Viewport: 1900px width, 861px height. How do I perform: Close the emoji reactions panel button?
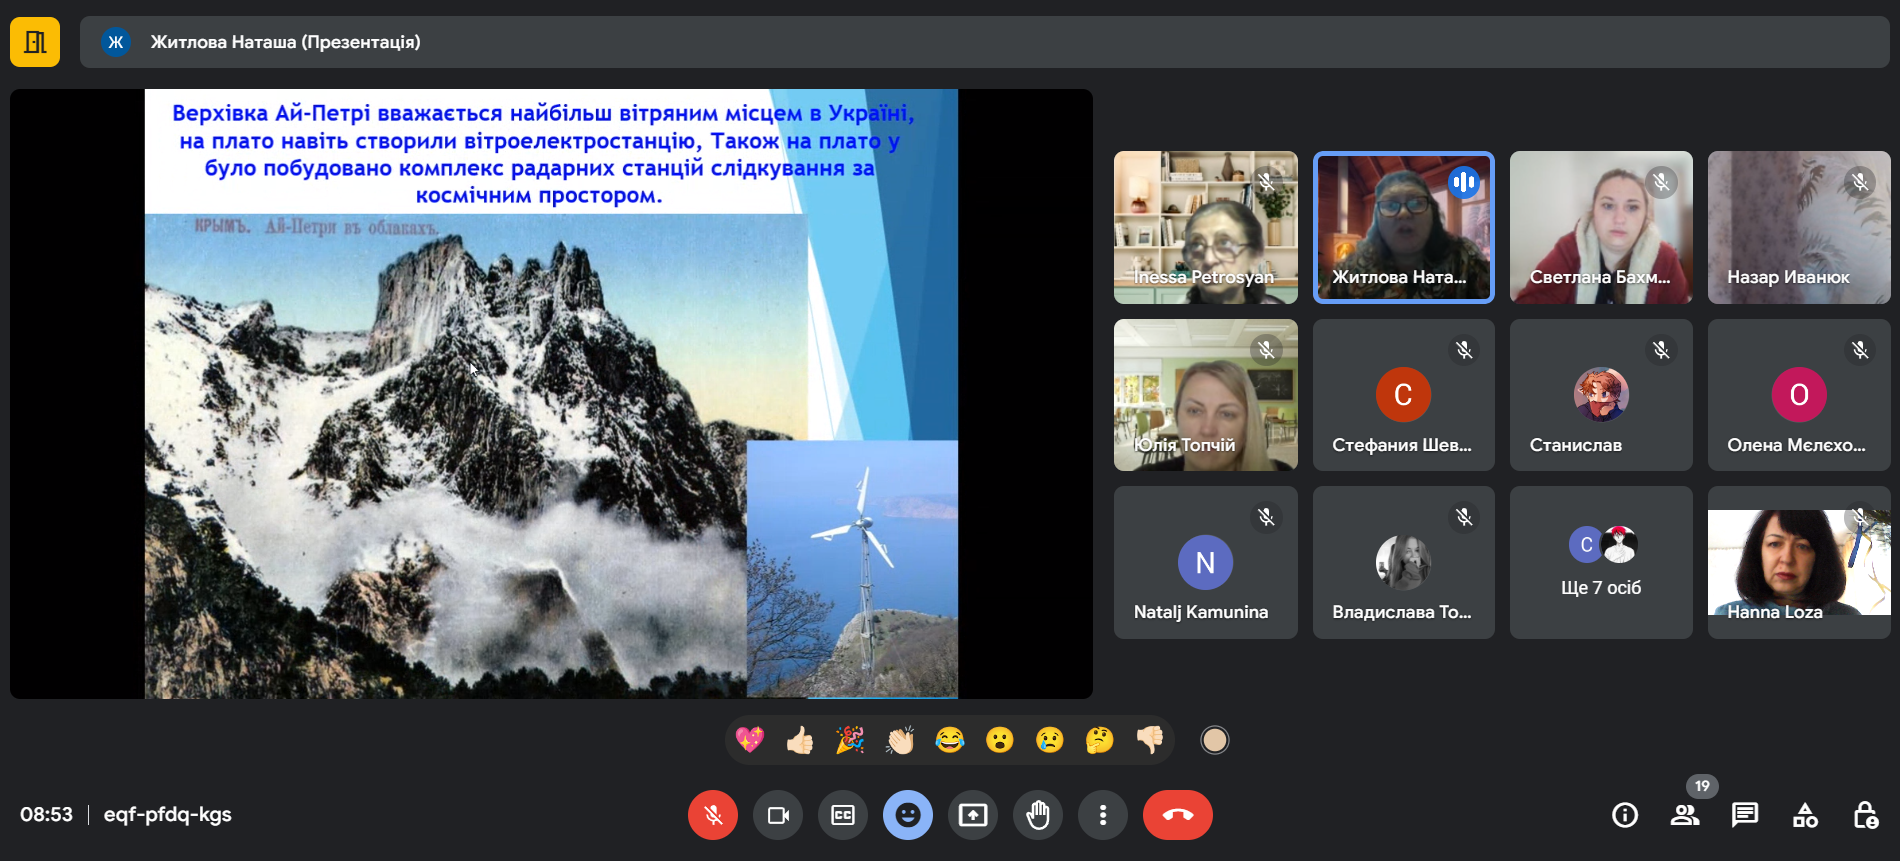pyautogui.click(x=907, y=815)
